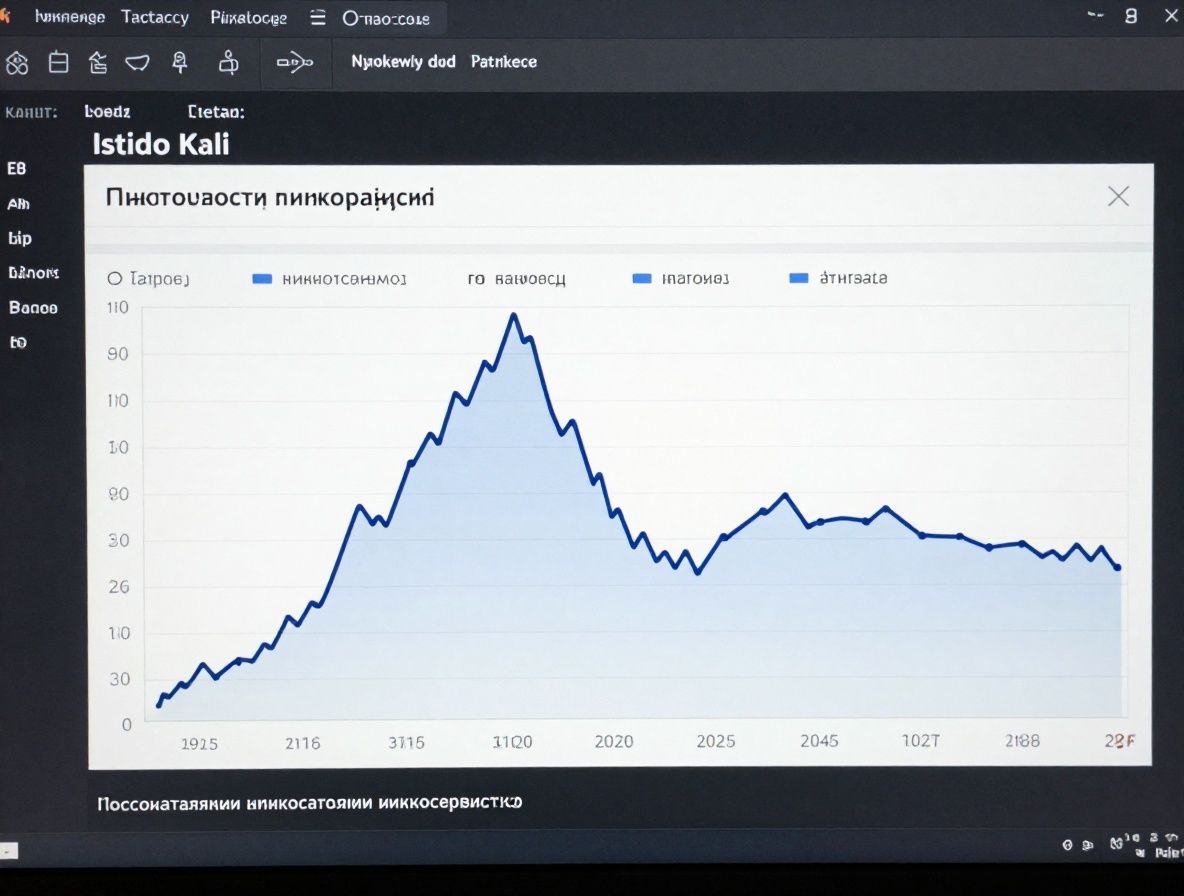Click the calendar icon in the toolbar

(59, 62)
